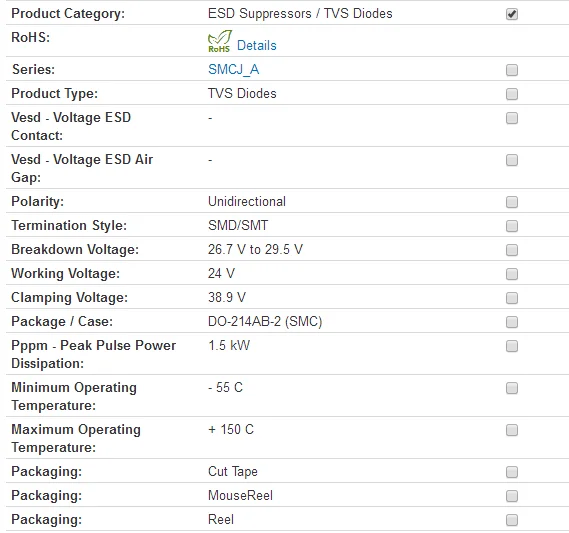
Task: Click the 'Product Category:' label
Action: tap(68, 13)
